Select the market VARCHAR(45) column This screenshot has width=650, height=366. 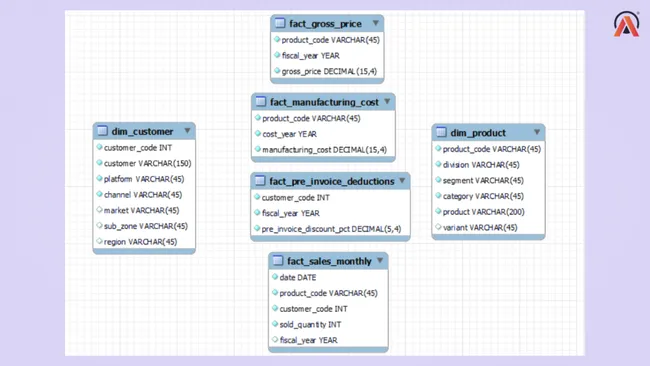click(x=144, y=211)
